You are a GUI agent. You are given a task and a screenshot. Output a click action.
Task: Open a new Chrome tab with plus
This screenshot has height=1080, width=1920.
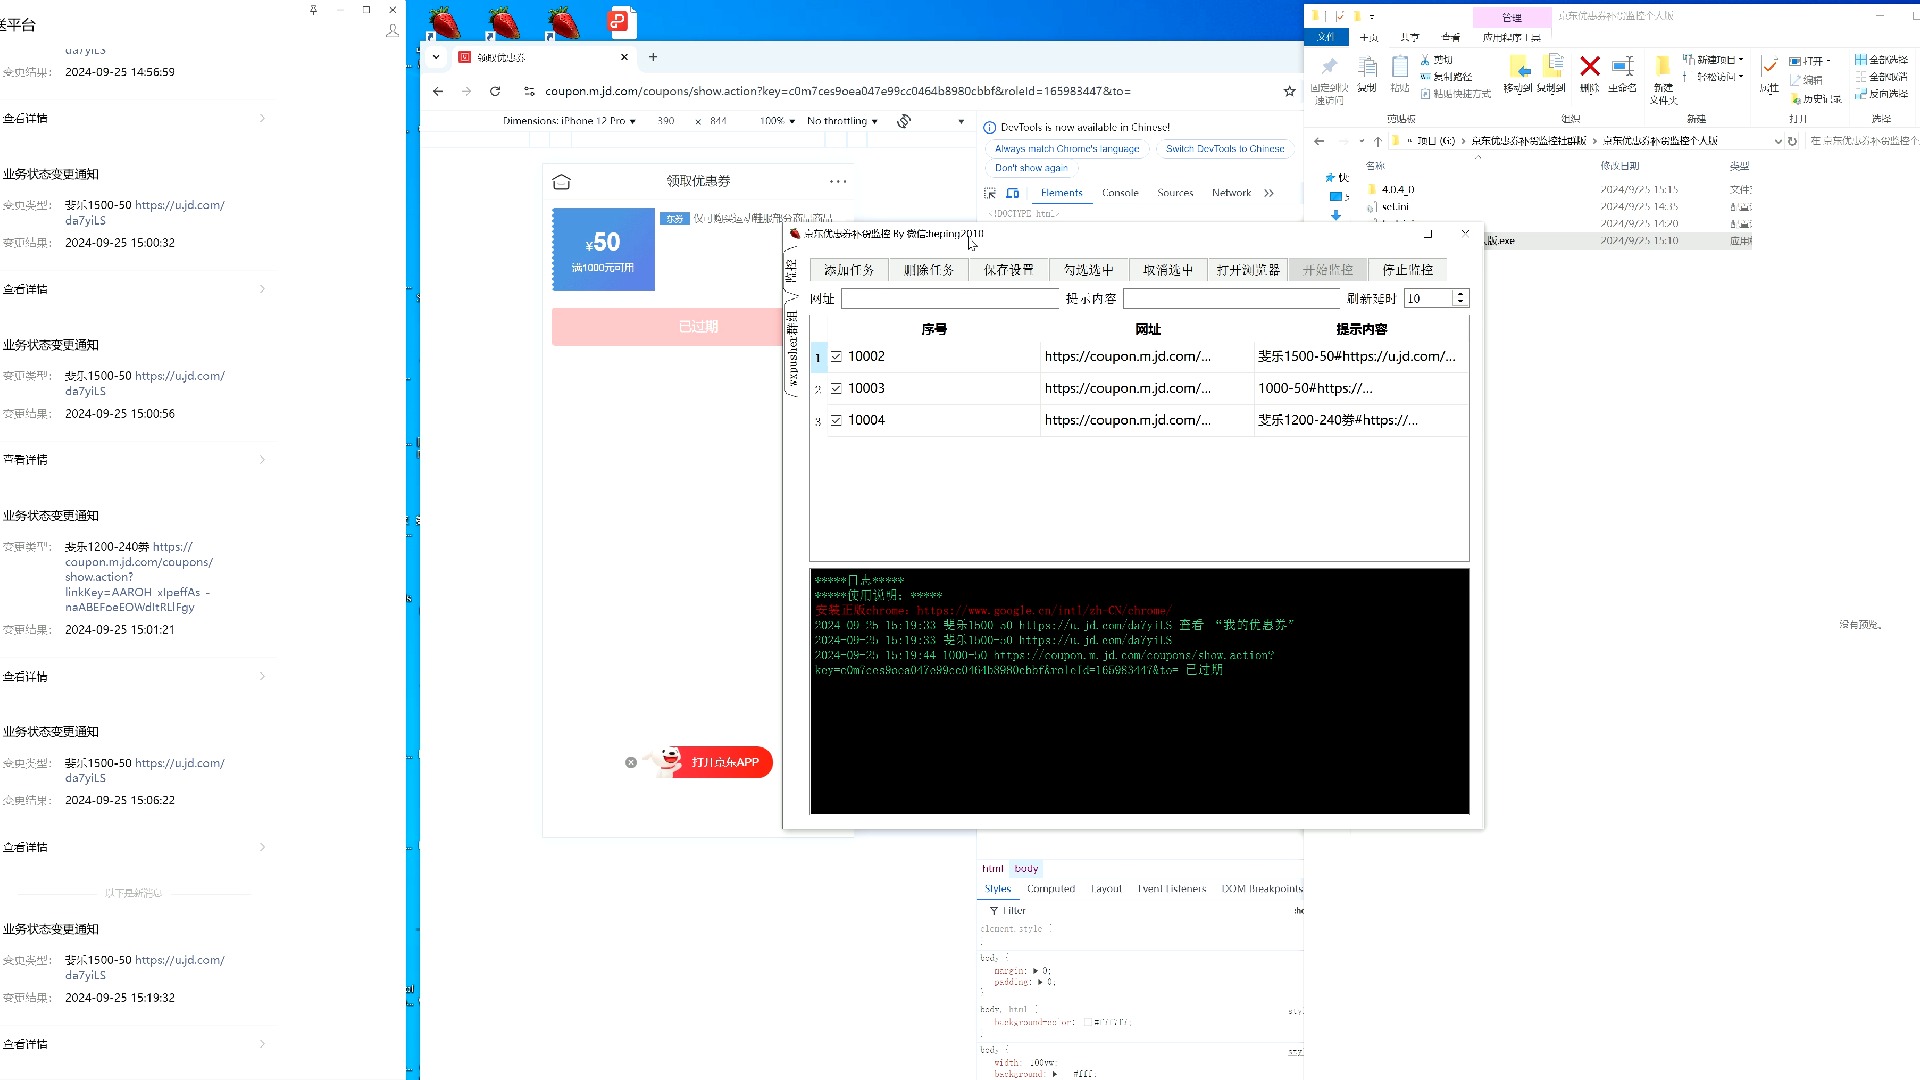click(653, 57)
